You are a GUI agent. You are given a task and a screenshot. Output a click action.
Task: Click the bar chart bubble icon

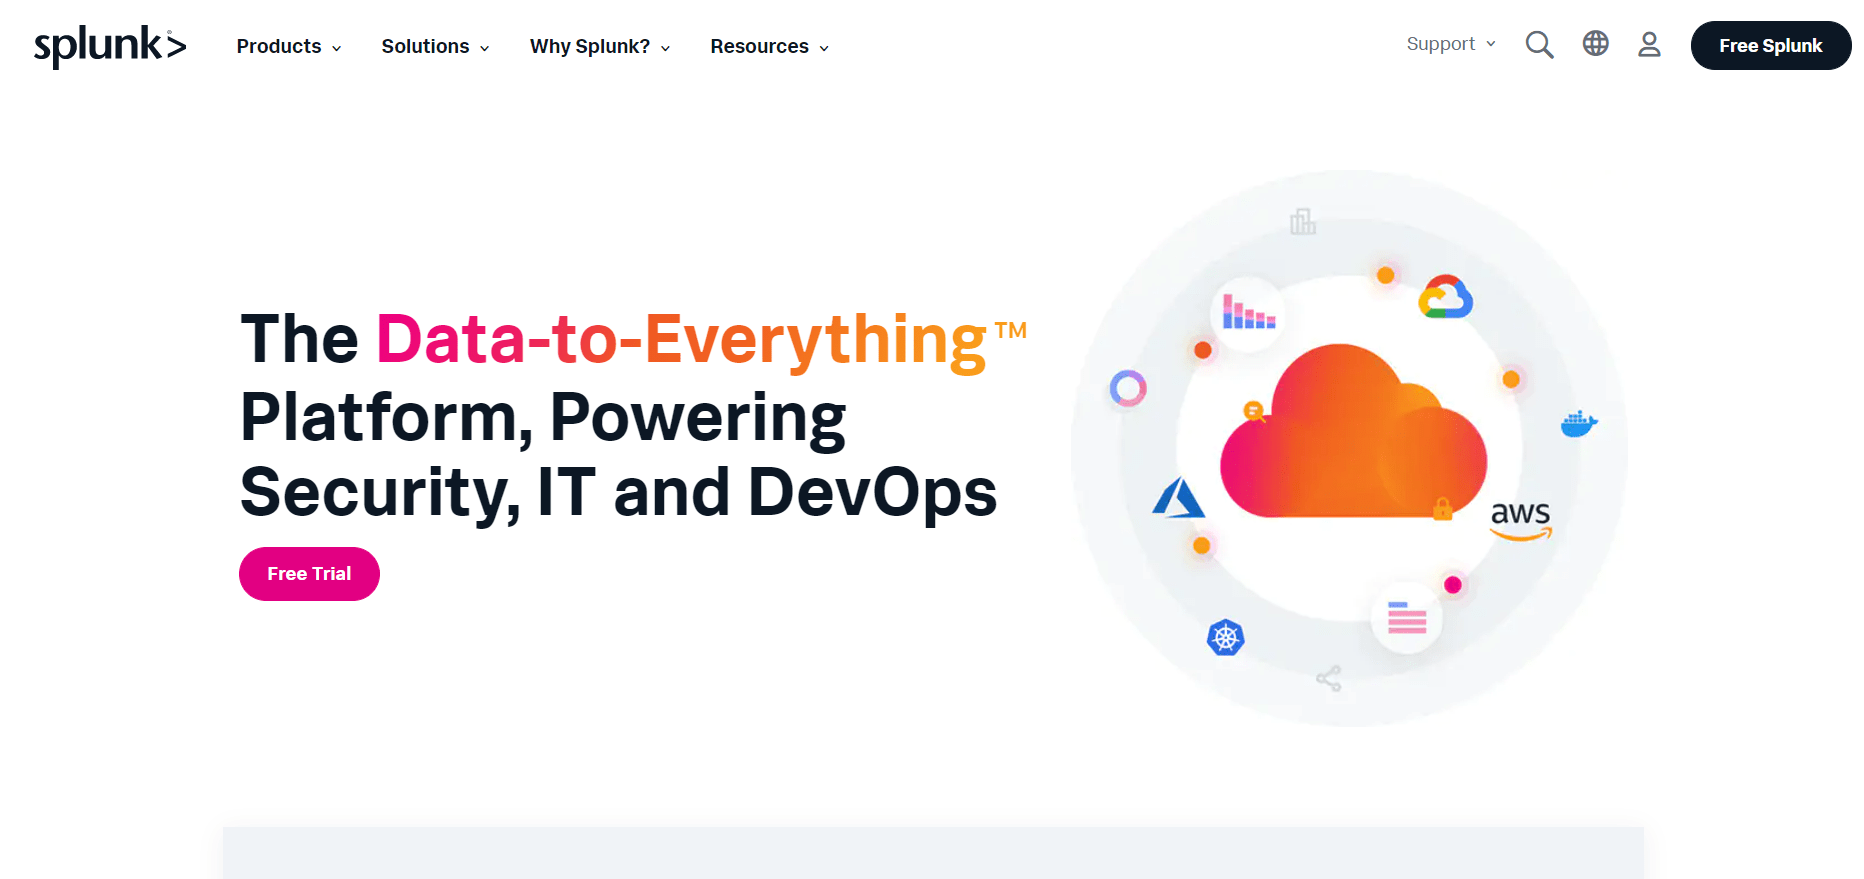pos(1249,314)
